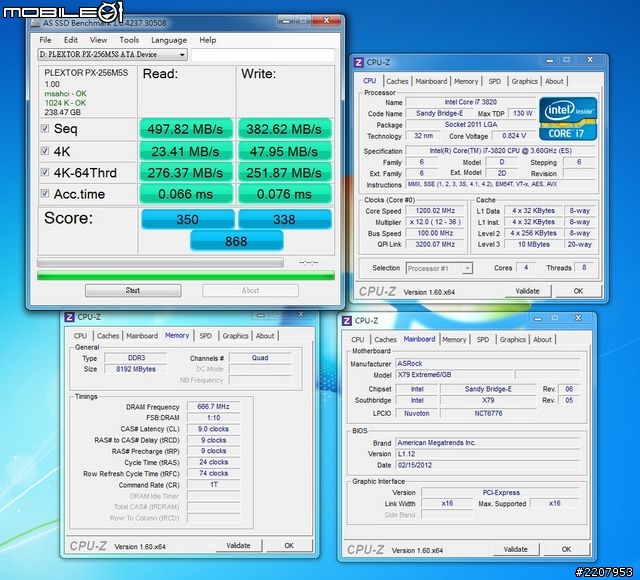Open About tab in top CPU-Z window
The width and height of the screenshot is (640, 580).
point(554,81)
